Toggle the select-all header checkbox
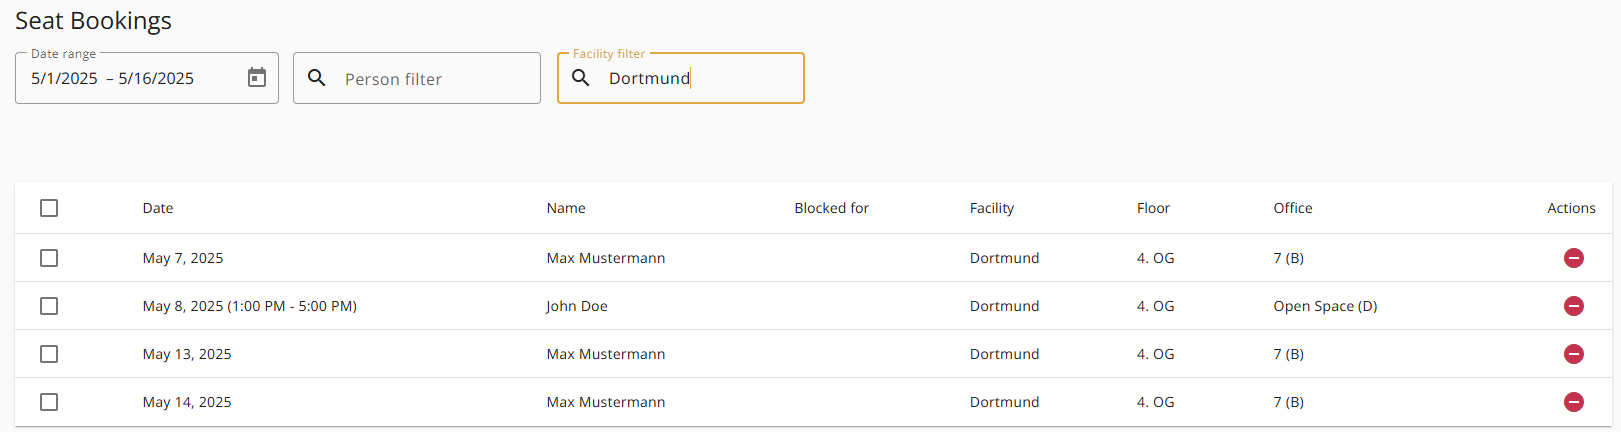1621x432 pixels. tap(49, 208)
